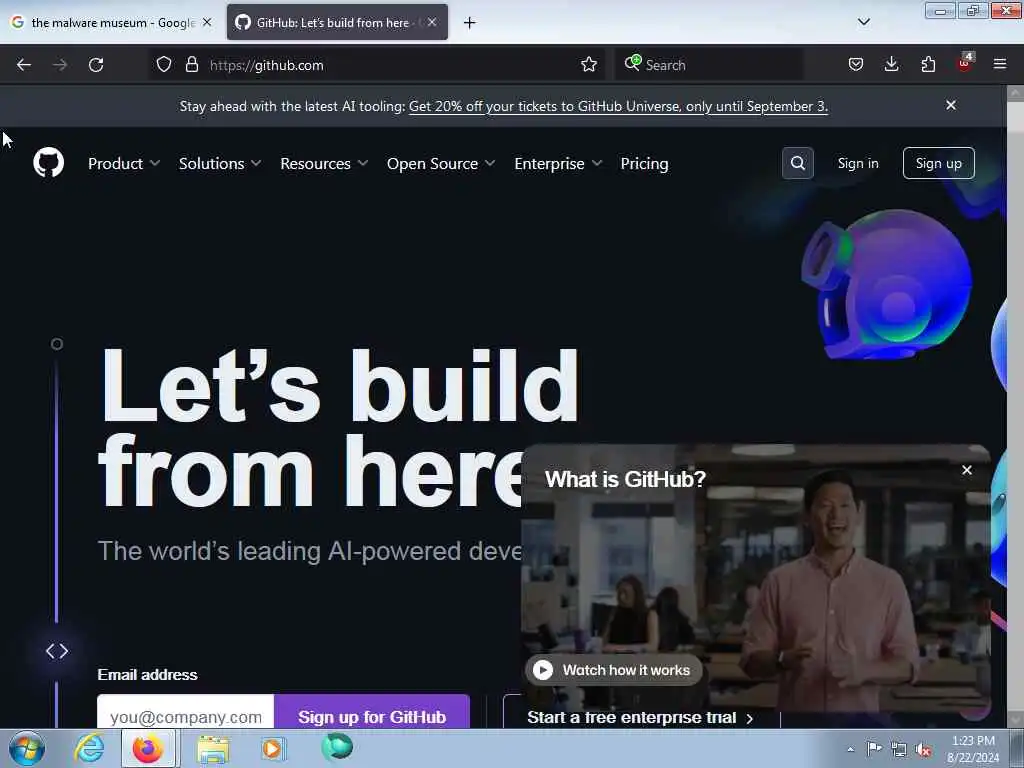Click Sign up for GitHub button
1024x768 pixels.
[372, 712]
